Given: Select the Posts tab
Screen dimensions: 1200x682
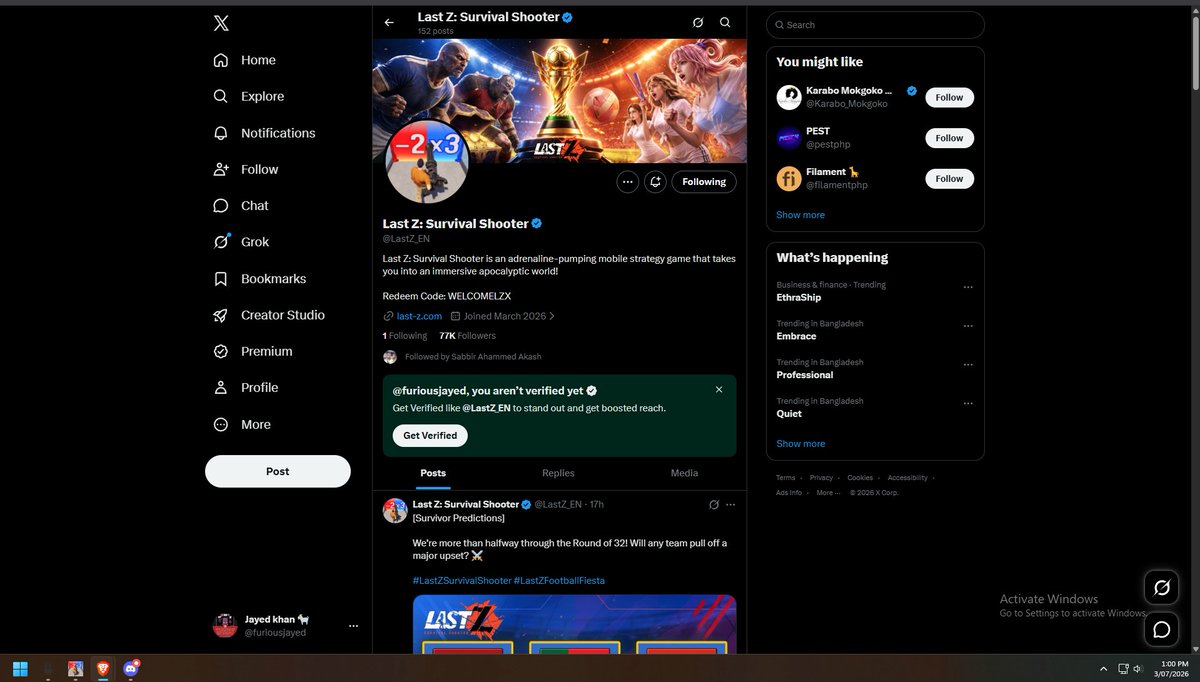Looking at the screenshot, I should coord(433,473).
